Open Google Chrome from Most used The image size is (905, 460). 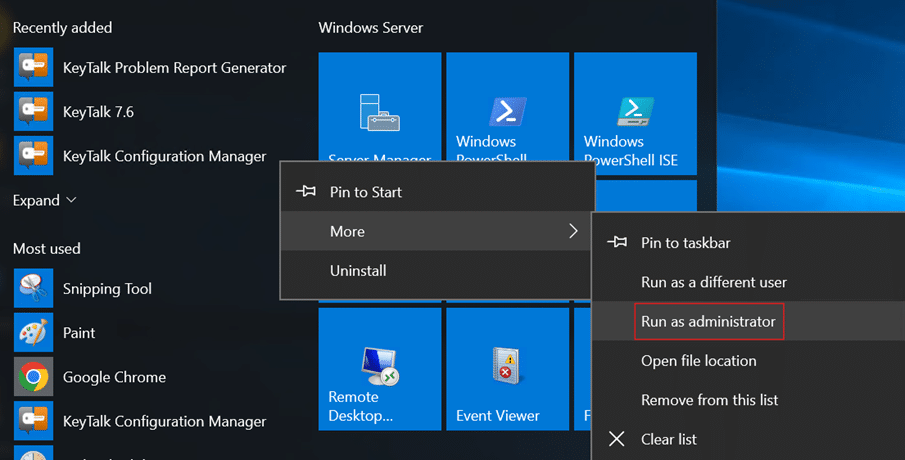tap(33, 377)
